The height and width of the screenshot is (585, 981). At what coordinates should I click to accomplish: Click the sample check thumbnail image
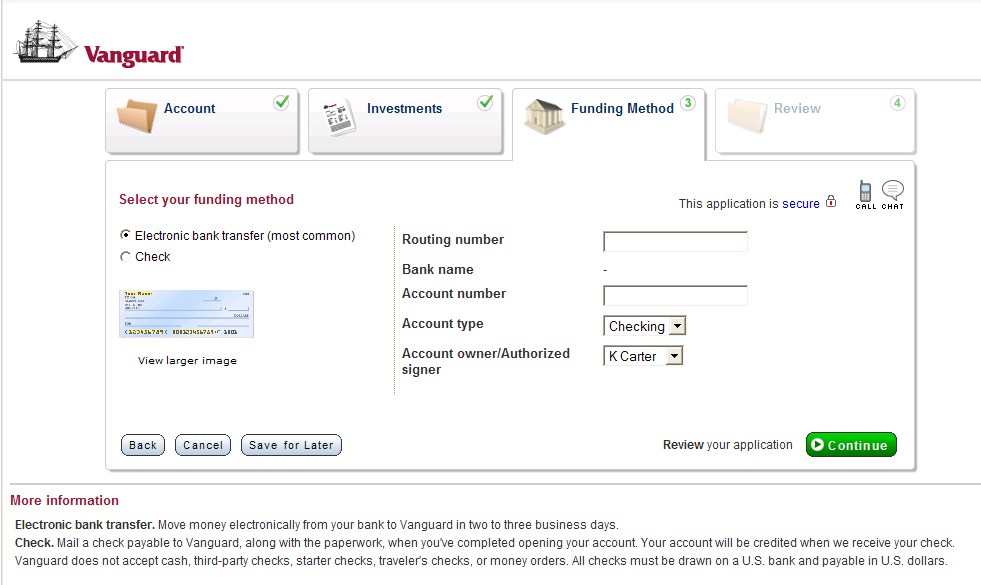pos(186,314)
